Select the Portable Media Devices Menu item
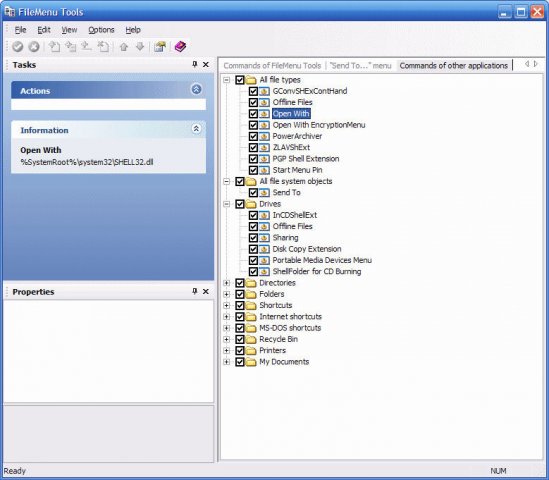549x480 pixels. coord(322,260)
